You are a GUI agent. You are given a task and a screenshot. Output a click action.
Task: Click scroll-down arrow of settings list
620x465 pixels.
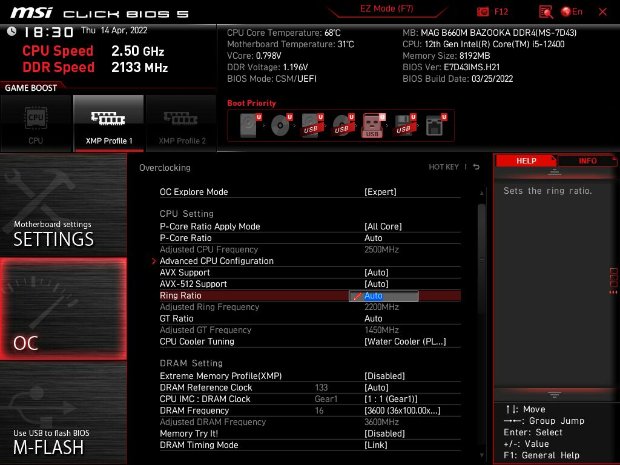pyautogui.click(x=481, y=456)
